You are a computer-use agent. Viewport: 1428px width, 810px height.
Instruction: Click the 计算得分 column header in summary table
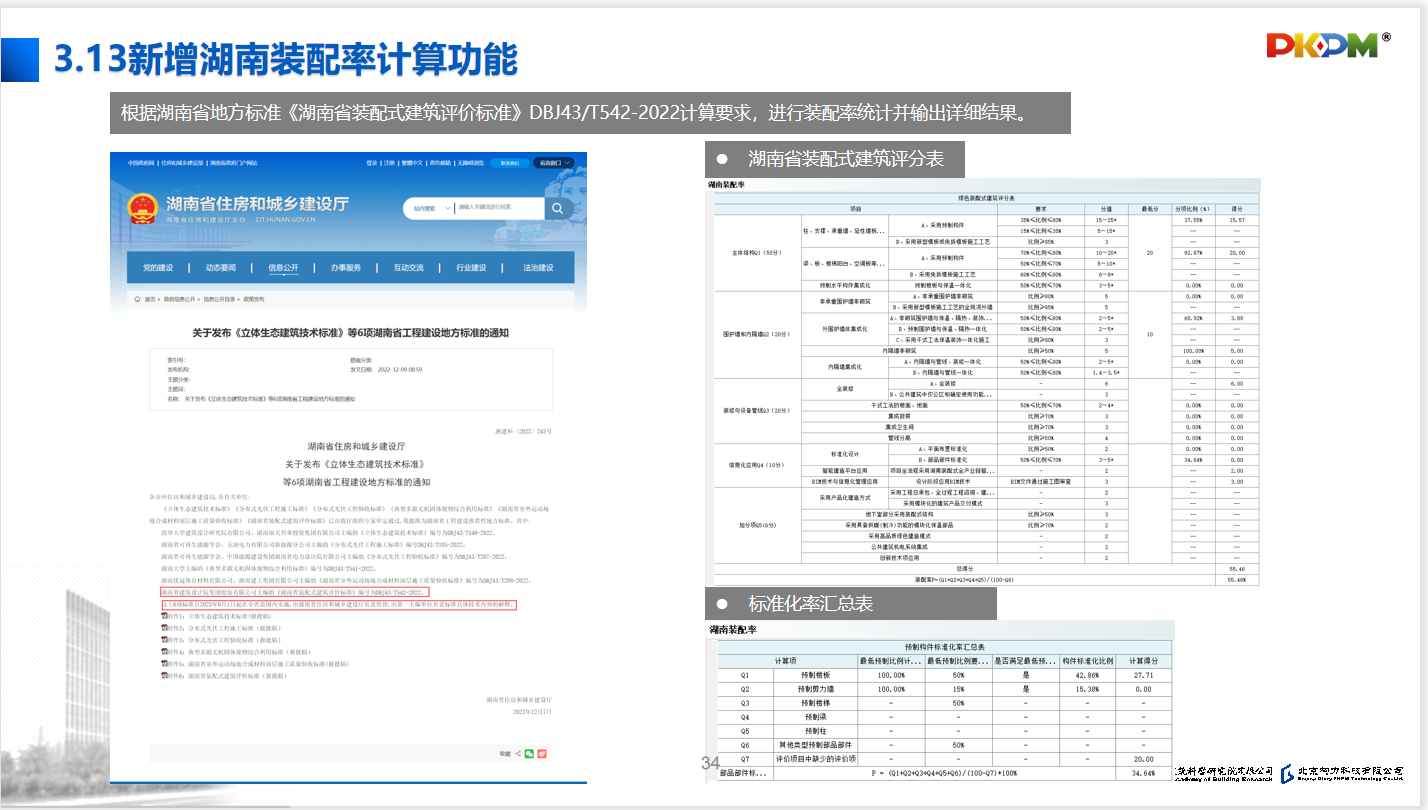coord(1143,662)
